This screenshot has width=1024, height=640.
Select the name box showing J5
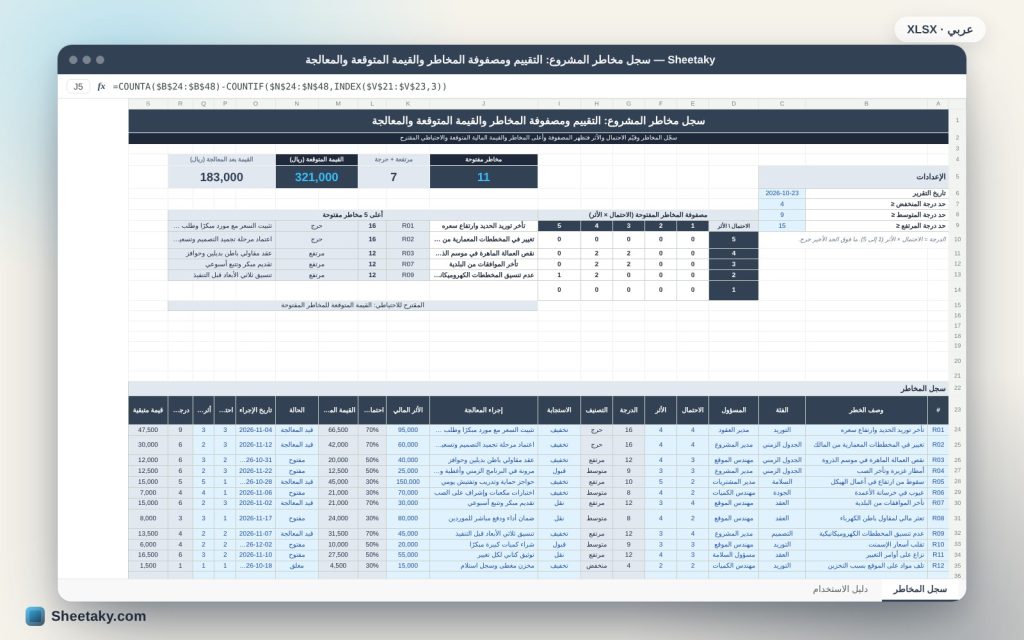tap(78, 86)
